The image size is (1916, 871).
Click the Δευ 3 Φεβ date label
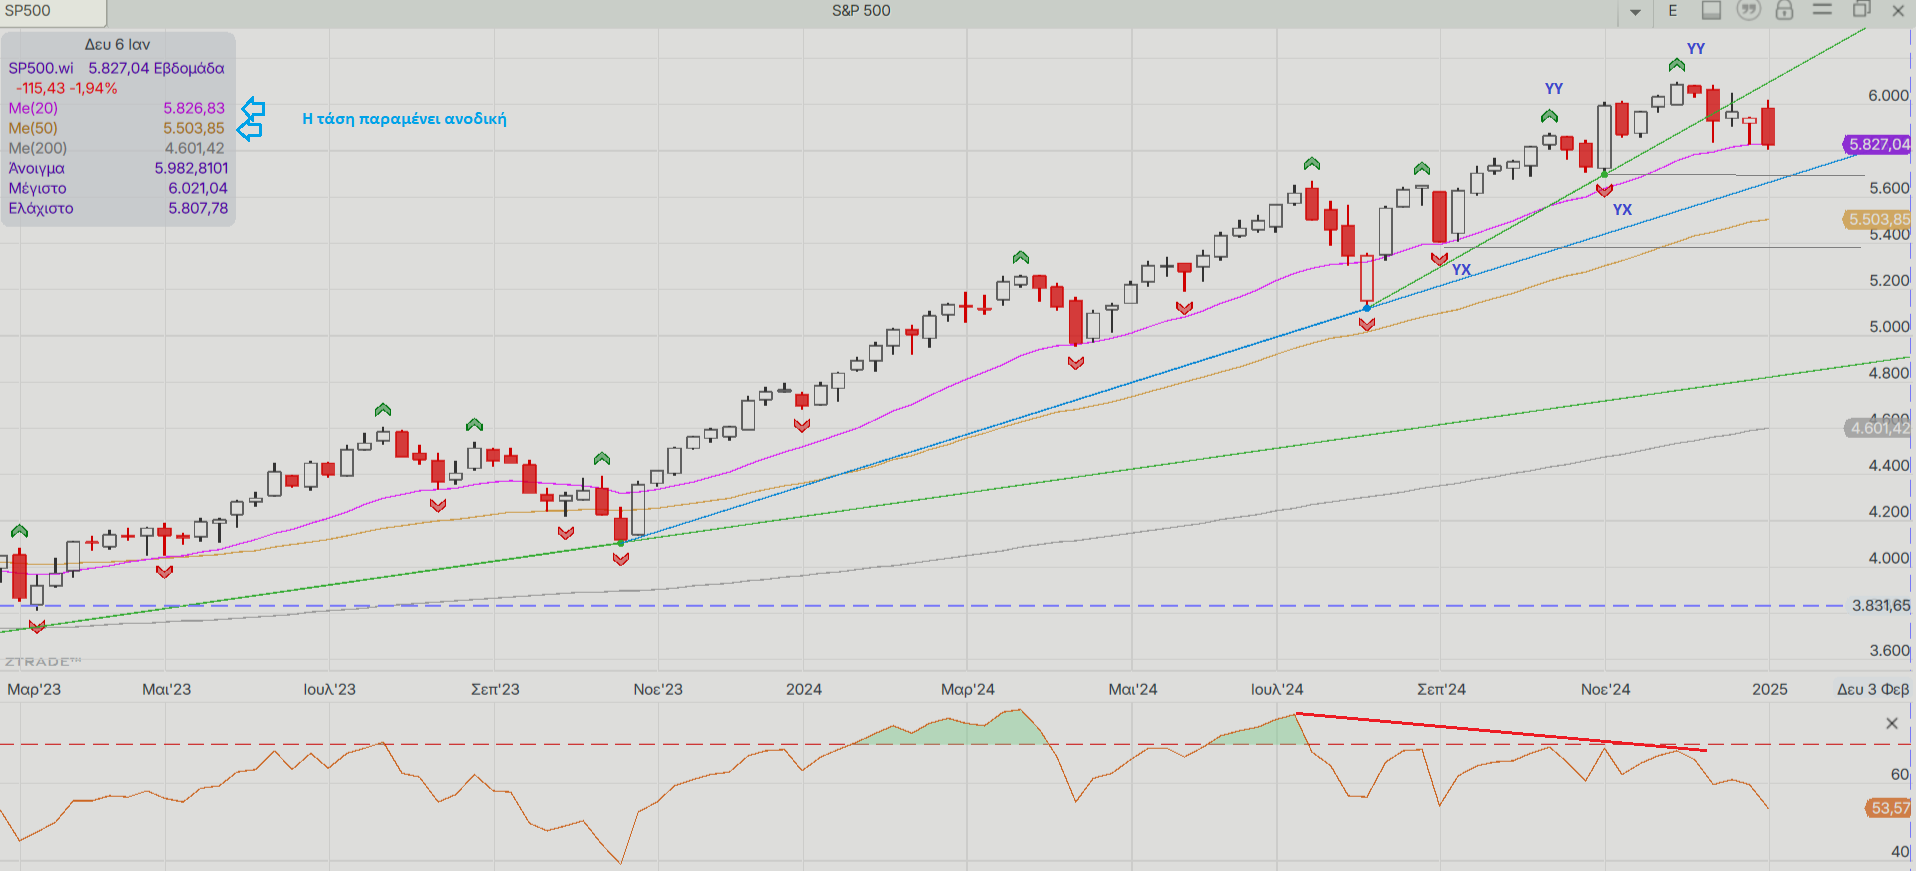click(1872, 689)
